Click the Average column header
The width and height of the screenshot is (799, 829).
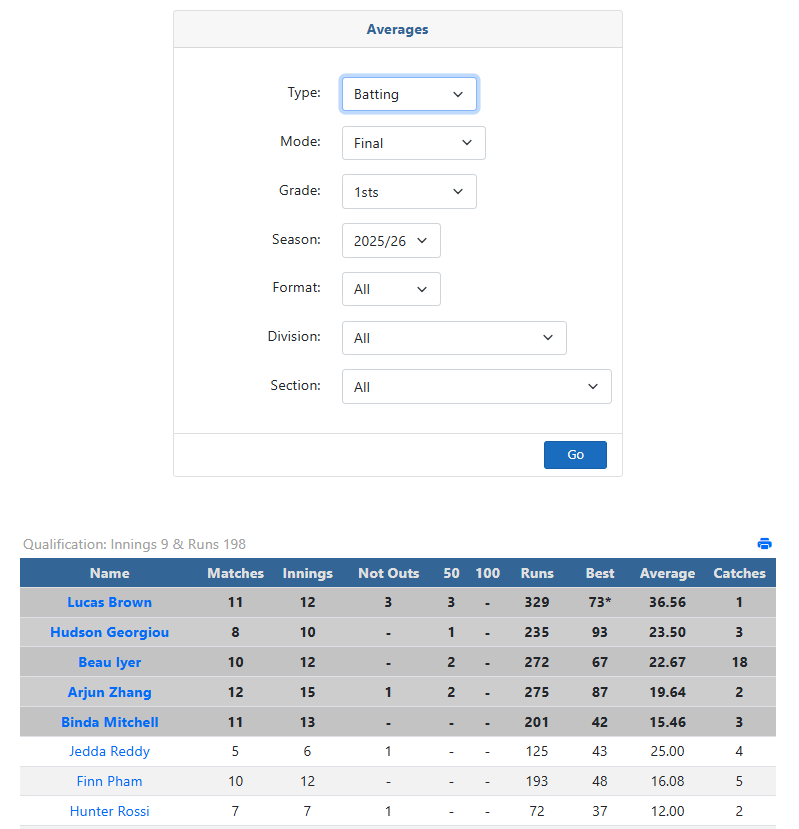(x=667, y=573)
